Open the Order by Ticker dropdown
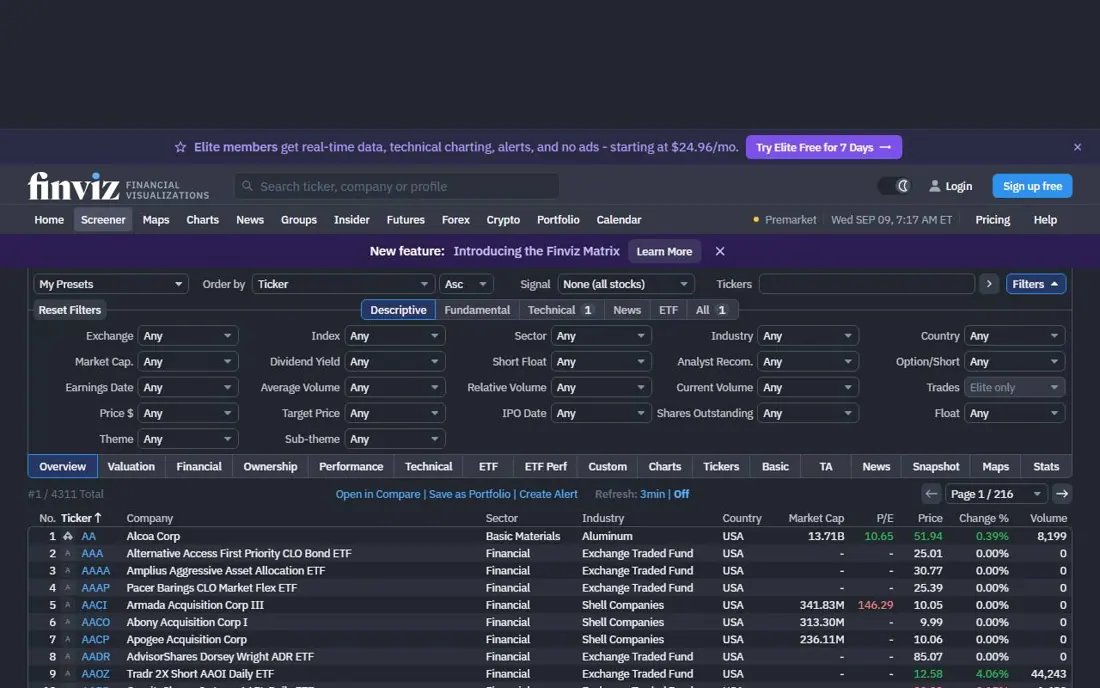 [x=343, y=284]
